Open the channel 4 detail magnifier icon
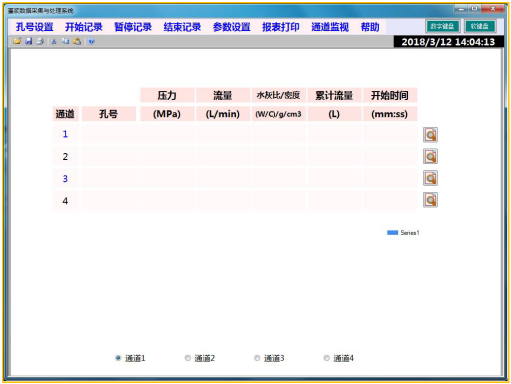 (x=430, y=200)
